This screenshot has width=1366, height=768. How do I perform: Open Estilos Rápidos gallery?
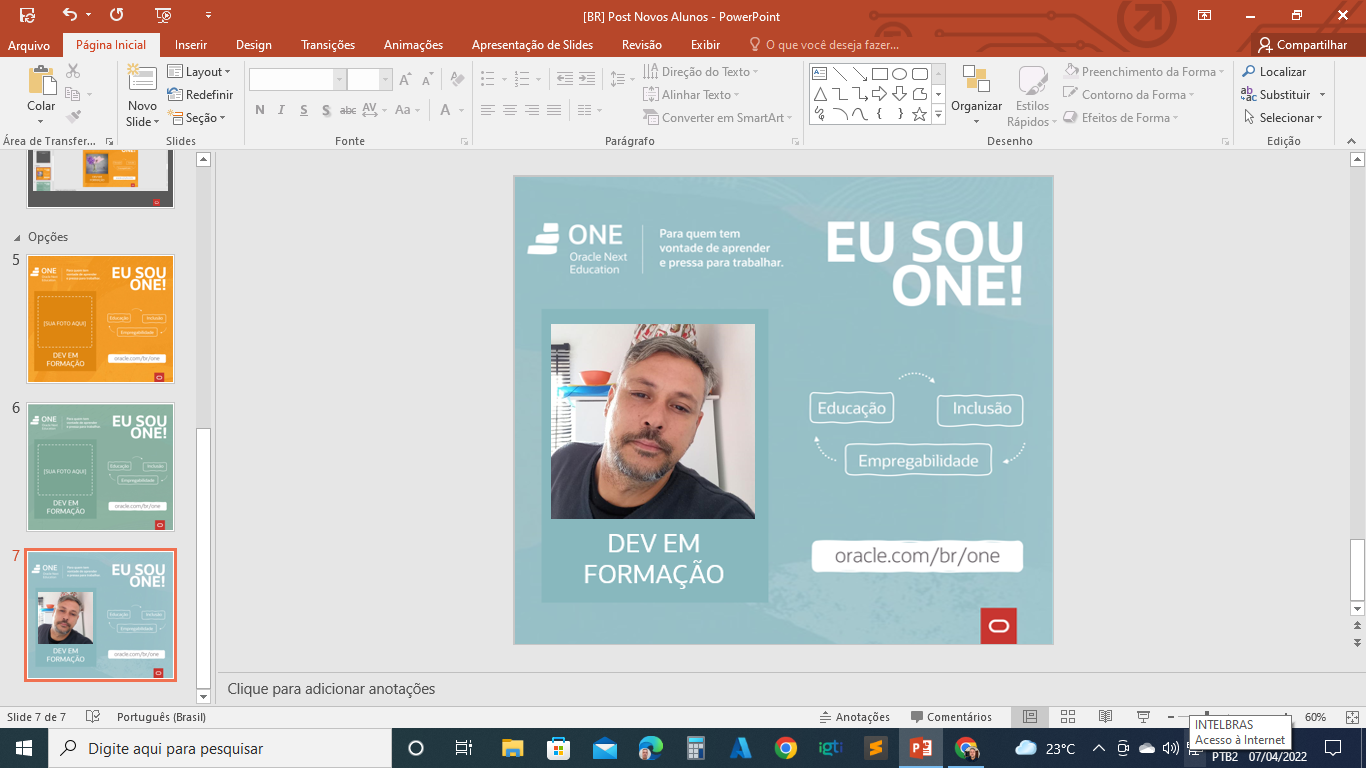coord(1032,97)
